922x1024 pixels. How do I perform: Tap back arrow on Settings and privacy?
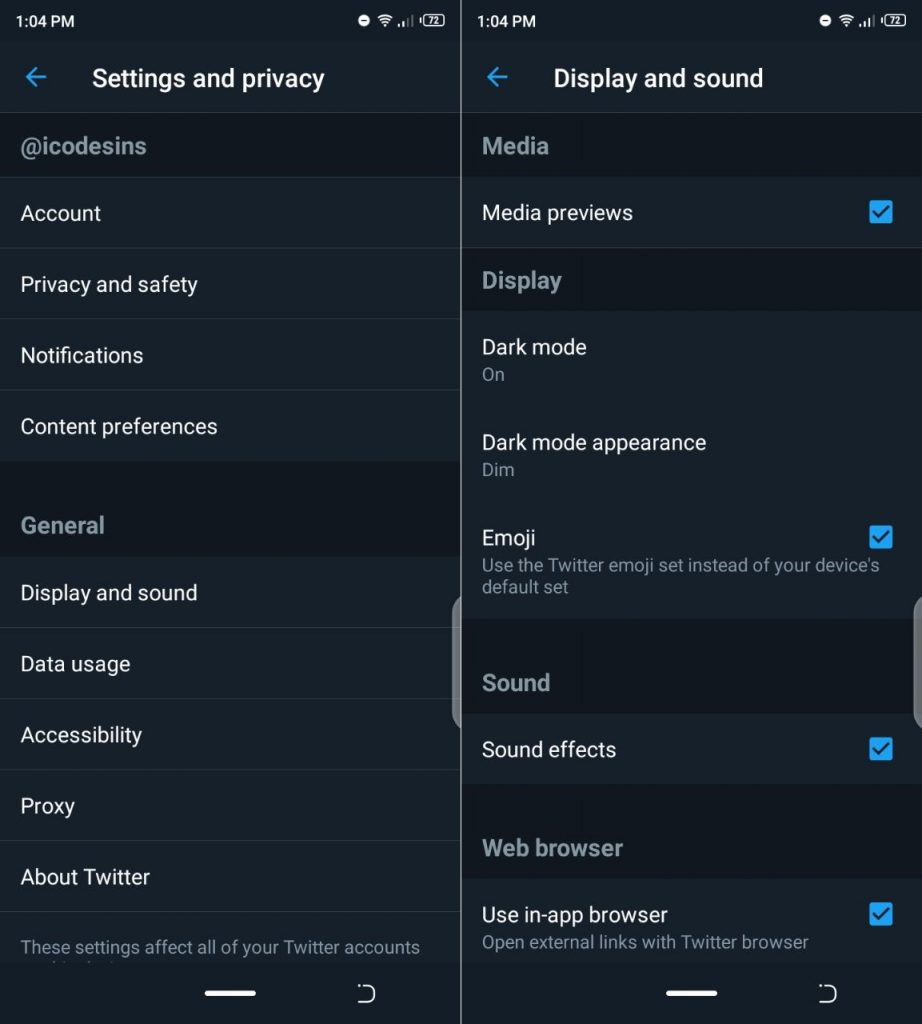point(36,78)
